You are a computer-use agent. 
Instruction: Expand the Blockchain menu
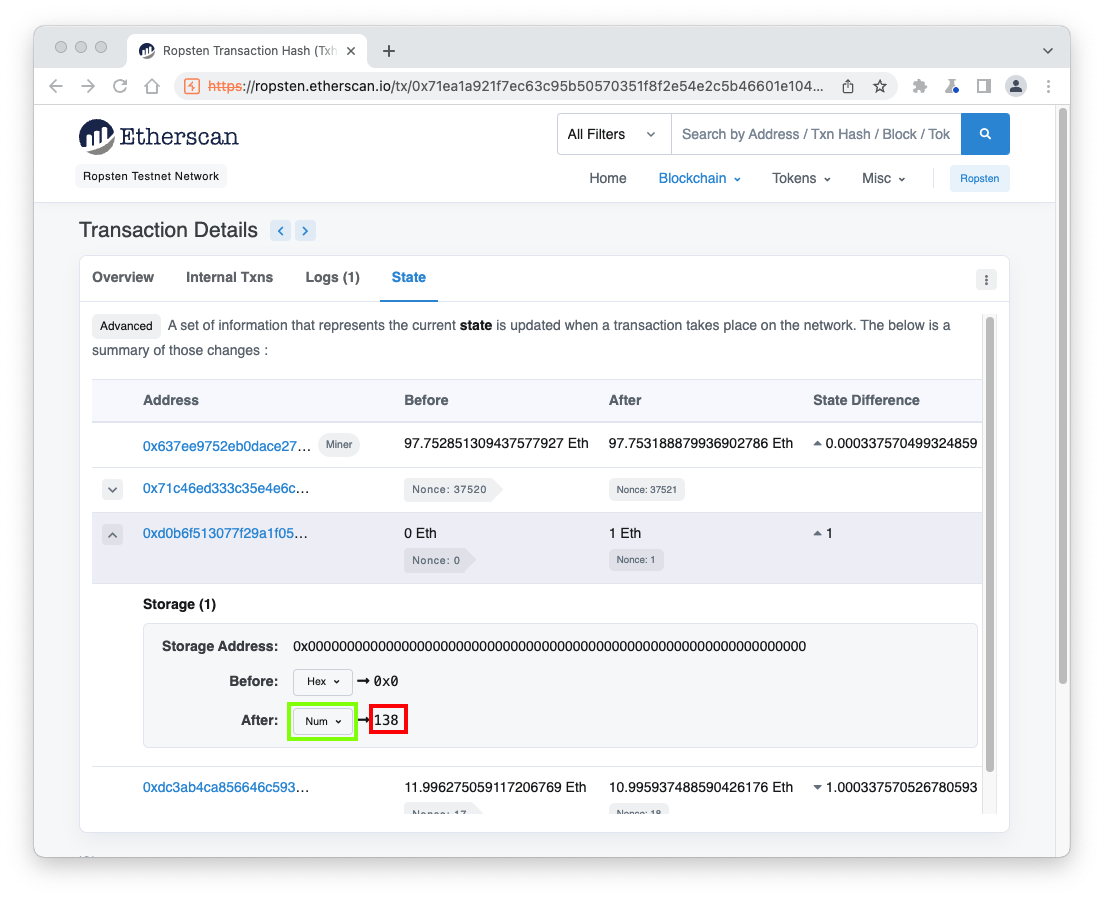pyautogui.click(x=699, y=178)
